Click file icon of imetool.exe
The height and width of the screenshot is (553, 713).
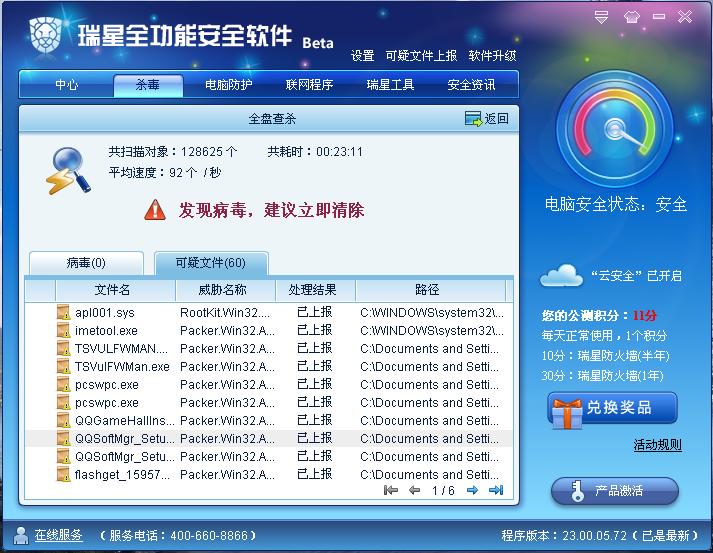(x=63, y=330)
